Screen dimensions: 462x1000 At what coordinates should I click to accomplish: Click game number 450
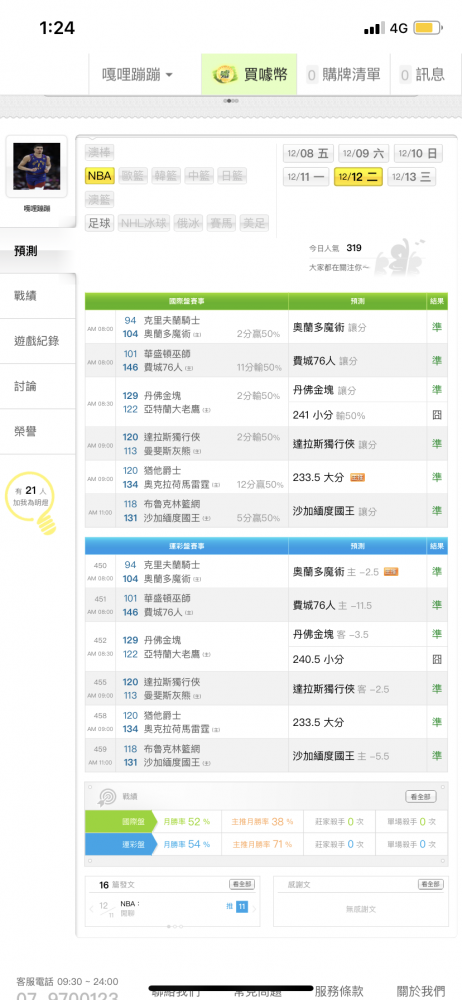pos(100,565)
